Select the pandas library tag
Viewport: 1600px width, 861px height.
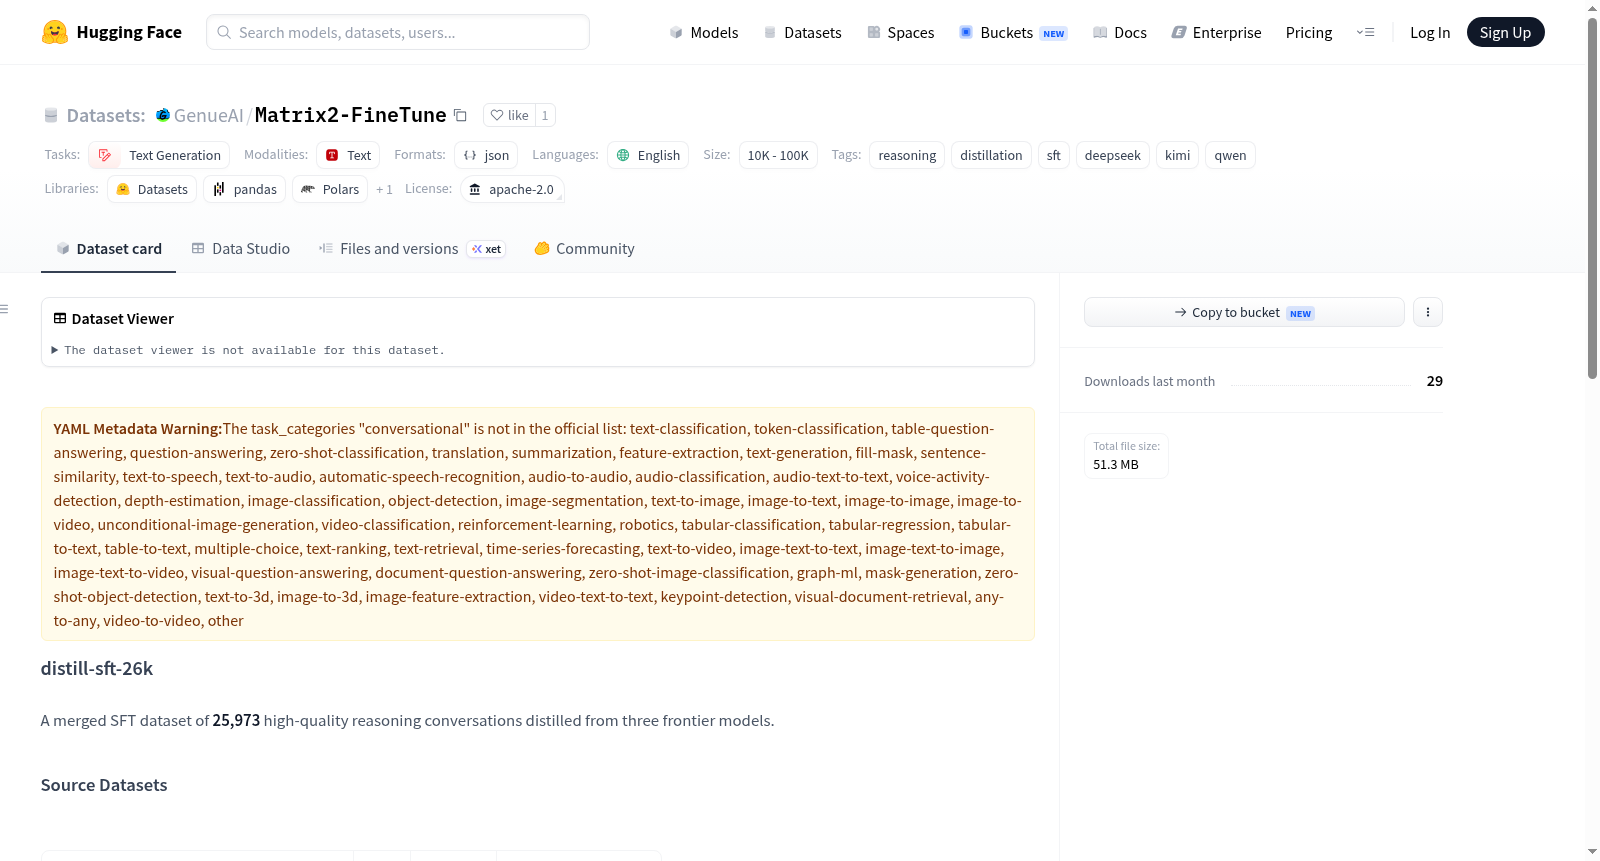(x=245, y=189)
